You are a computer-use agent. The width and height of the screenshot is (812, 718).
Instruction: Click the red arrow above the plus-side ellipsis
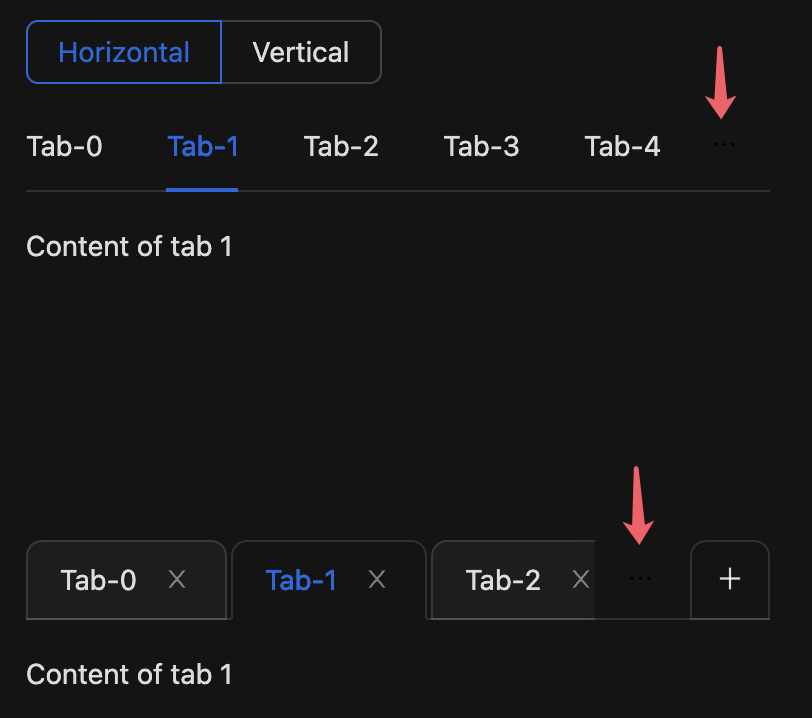(638, 505)
